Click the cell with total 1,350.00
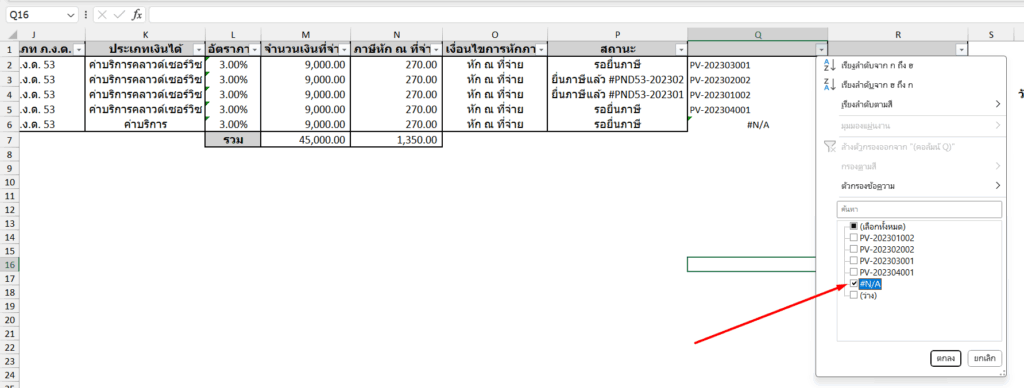The height and width of the screenshot is (388, 1024). [396, 140]
